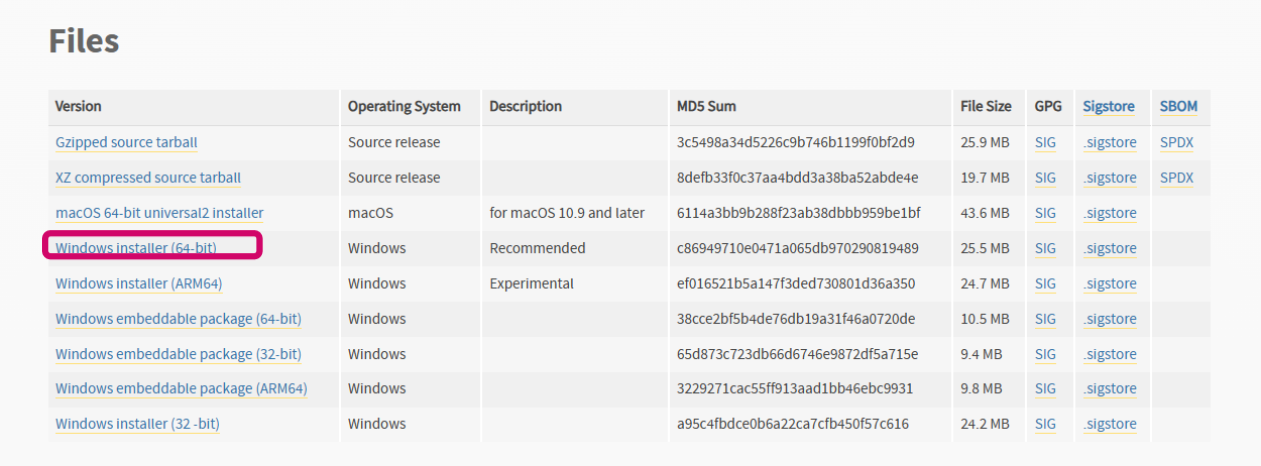Screen dimensions: 1261x466
Task: Download Windows installer (64-bit)
Action: 136,248
